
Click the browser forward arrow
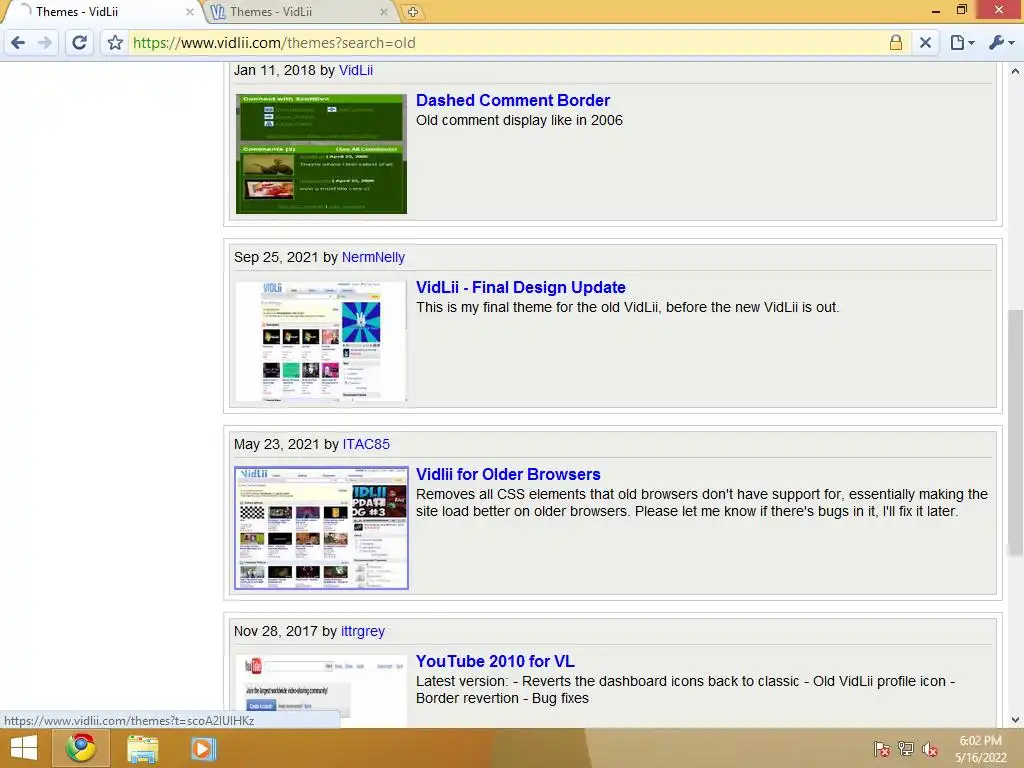(44, 43)
